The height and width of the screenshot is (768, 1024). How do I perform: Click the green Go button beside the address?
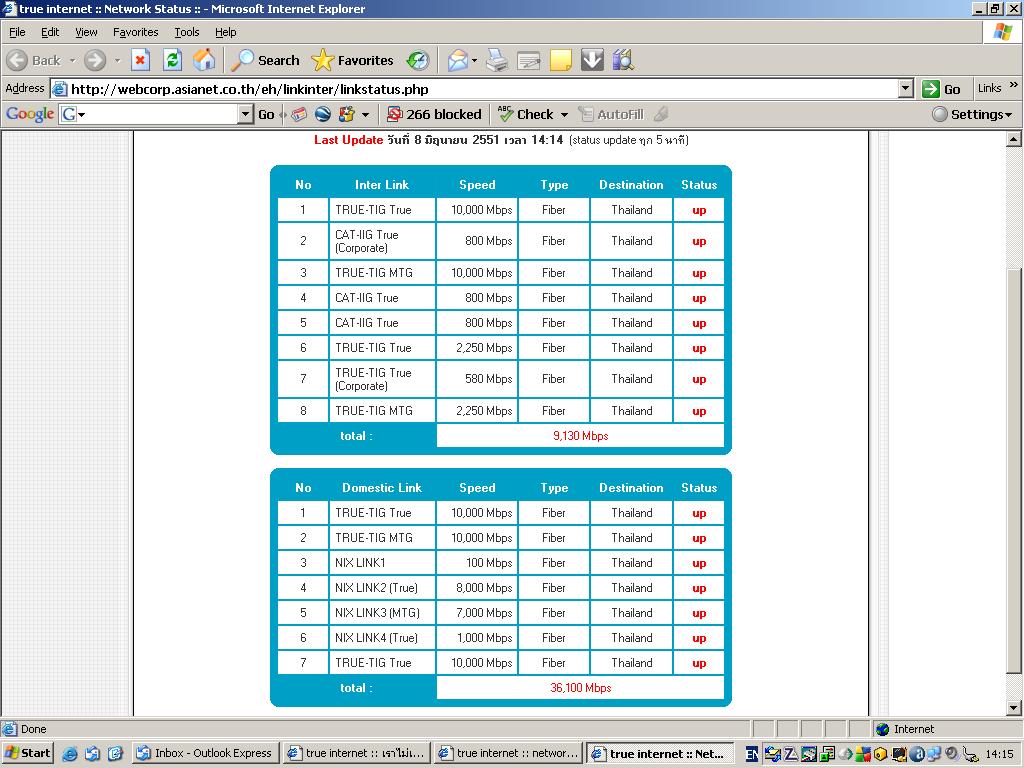click(x=942, y=89)
